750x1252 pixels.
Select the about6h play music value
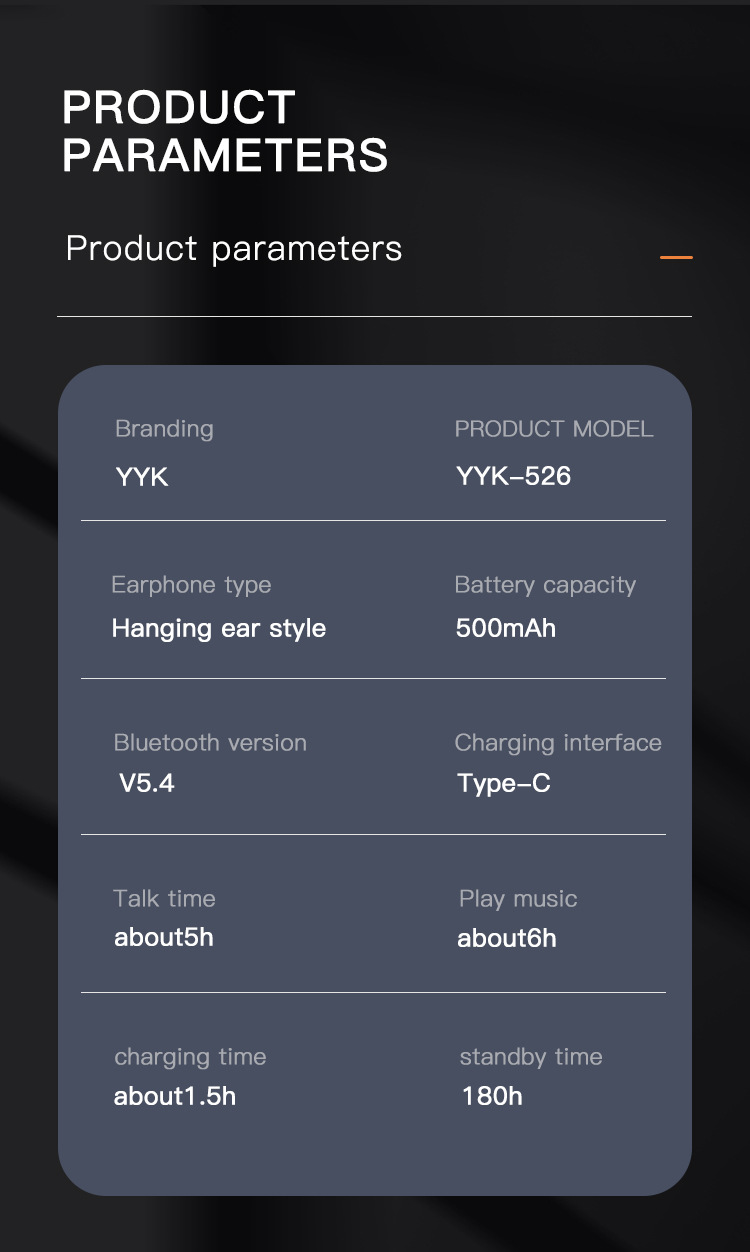coord(507,938)
